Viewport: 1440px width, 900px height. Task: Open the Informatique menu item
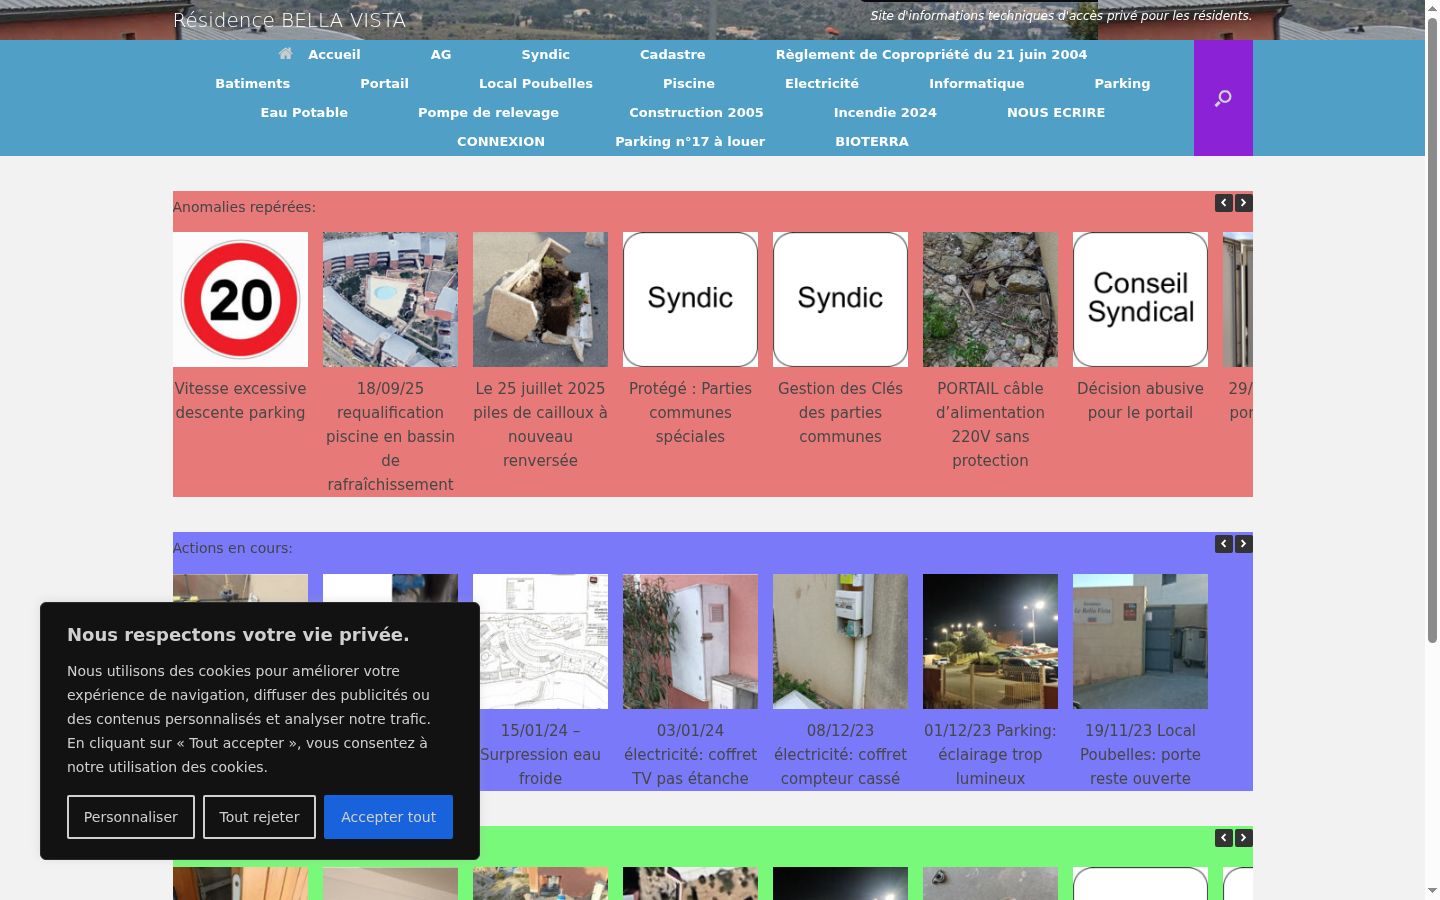coord(977,84)
